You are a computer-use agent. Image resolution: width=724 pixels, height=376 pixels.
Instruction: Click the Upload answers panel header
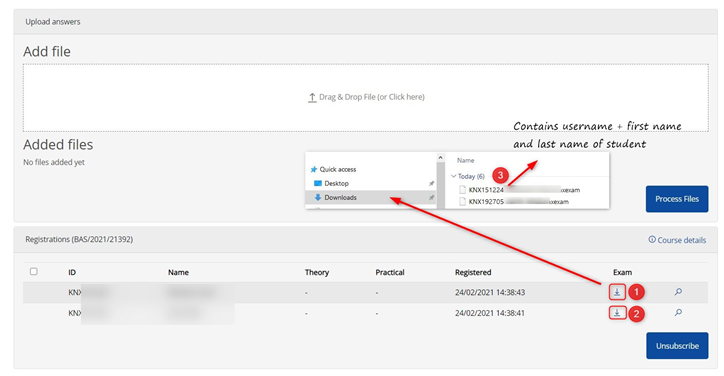pos(366,22)
